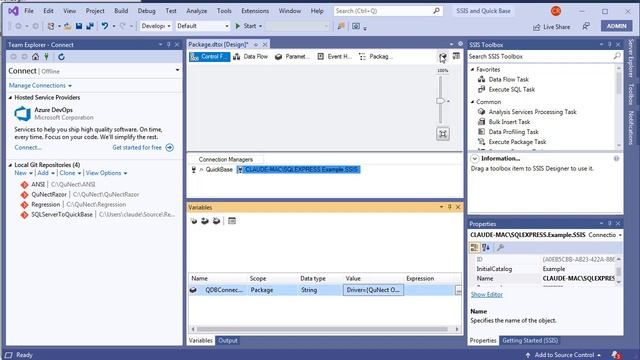Switch to the Event Handlers tab
Image resolution: width=640 pixels, height=360 pixels.
[334, 57]
